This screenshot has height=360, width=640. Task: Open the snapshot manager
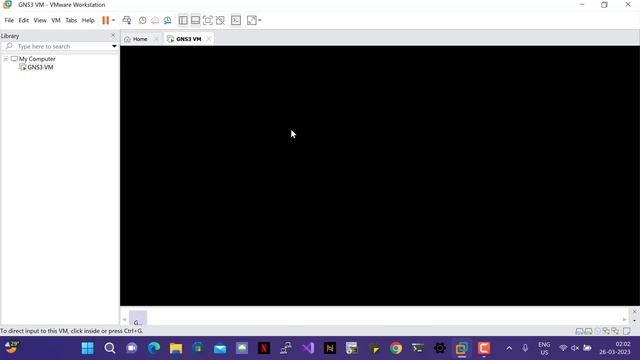[167, 20]
